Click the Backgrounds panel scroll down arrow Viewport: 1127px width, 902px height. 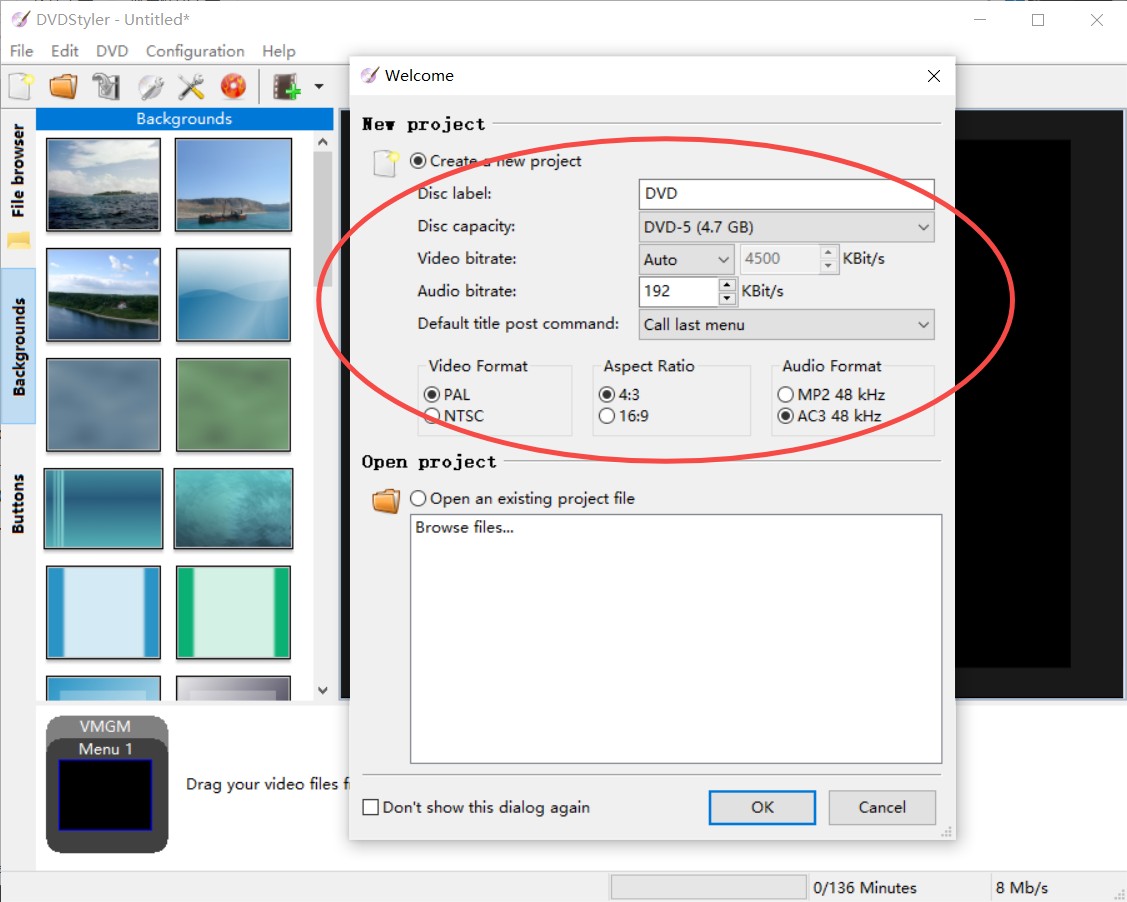point(323,690)
